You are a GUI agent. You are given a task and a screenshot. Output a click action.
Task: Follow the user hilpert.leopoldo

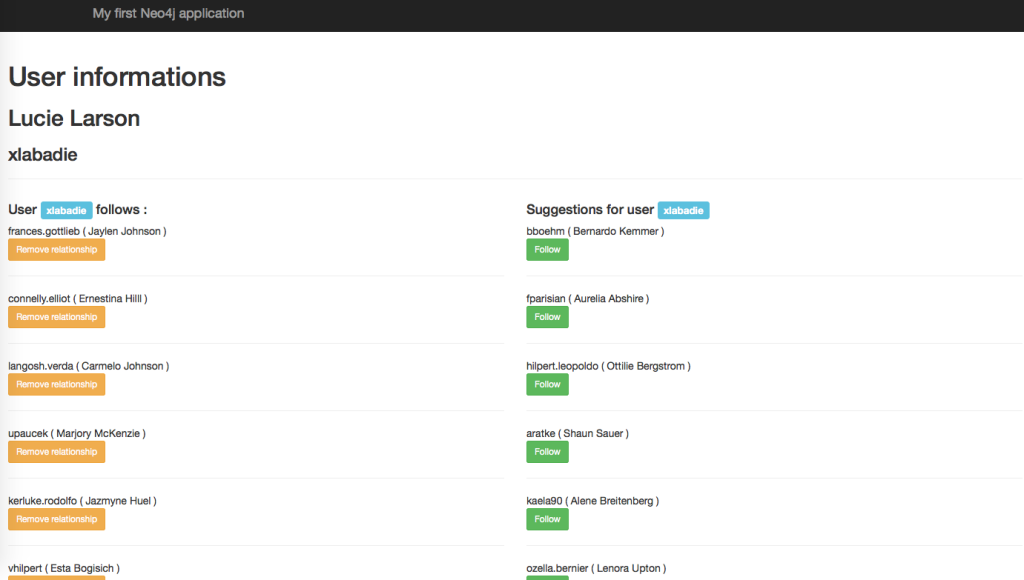[547, 384]
